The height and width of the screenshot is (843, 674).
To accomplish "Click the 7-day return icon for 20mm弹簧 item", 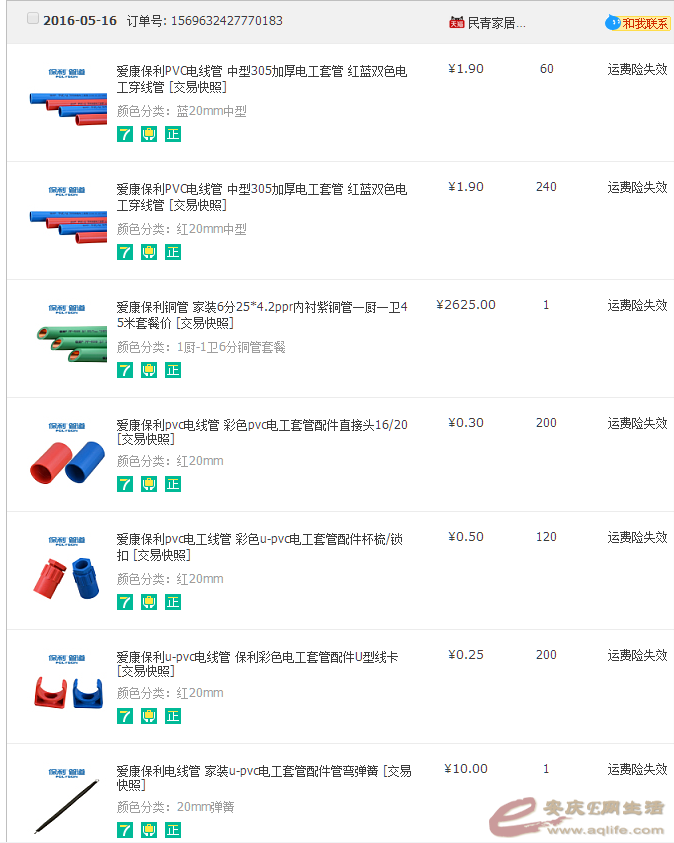I will point(125,830).
